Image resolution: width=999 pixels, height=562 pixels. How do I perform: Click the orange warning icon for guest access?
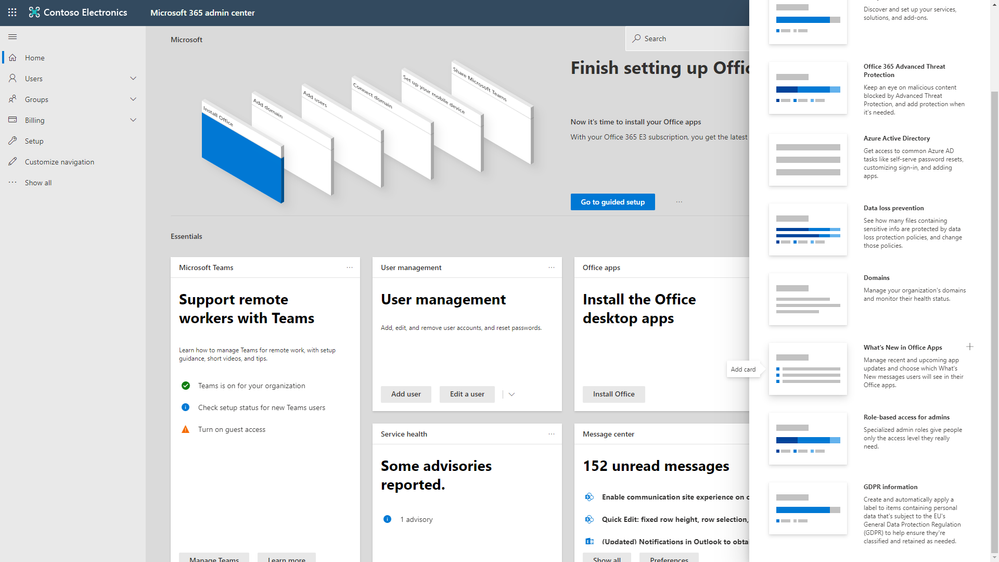click(x=185, y=429)
